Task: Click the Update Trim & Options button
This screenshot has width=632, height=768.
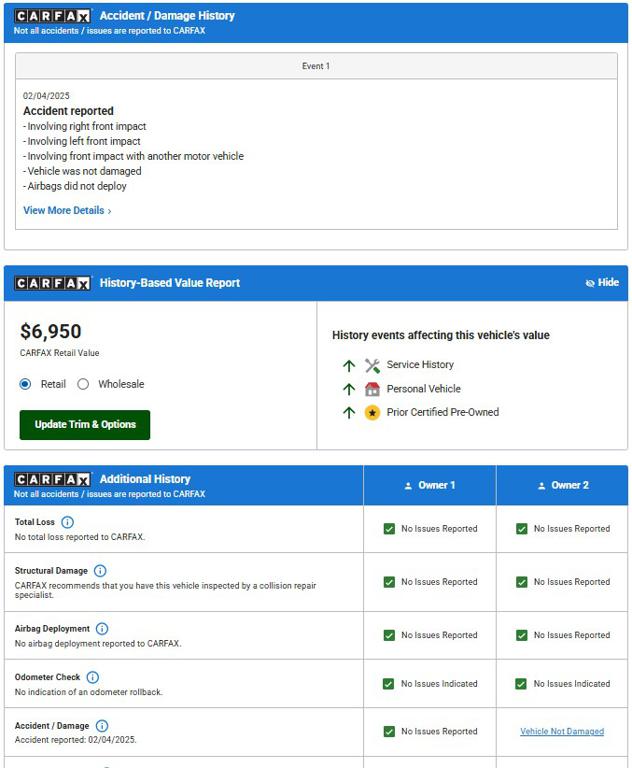Action: [x=85, y=425]
